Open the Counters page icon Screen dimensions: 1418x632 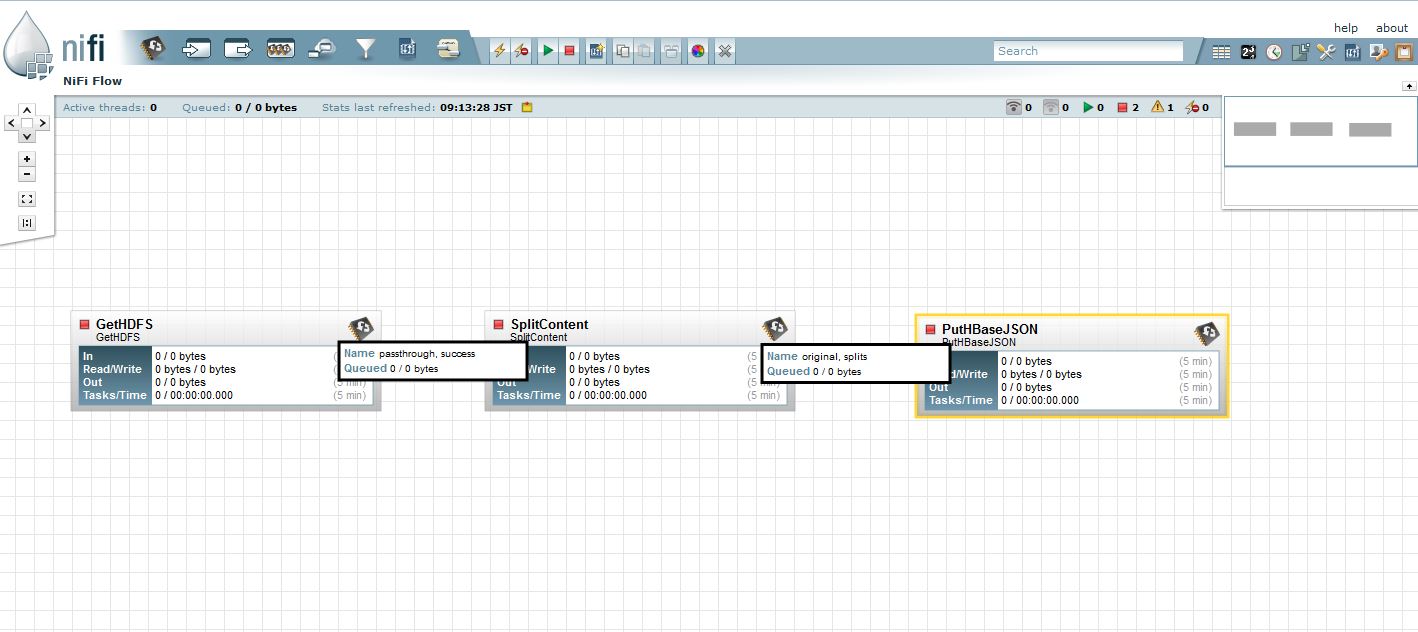pyautogui.click(x=1248, y=50)
